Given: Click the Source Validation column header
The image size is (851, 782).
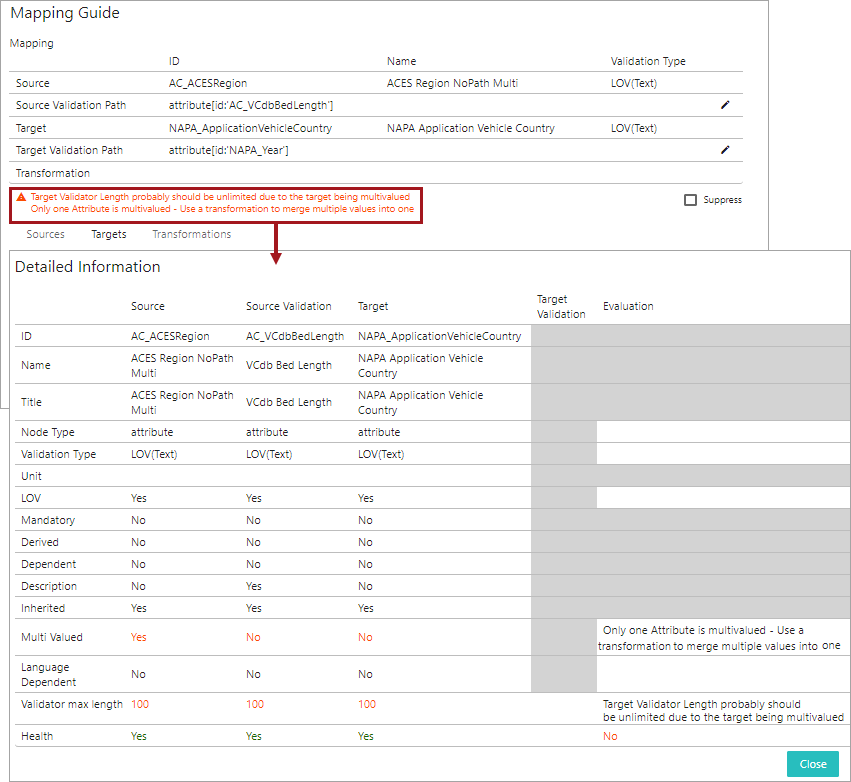Looking at the screenshot, I should point(289,306).
